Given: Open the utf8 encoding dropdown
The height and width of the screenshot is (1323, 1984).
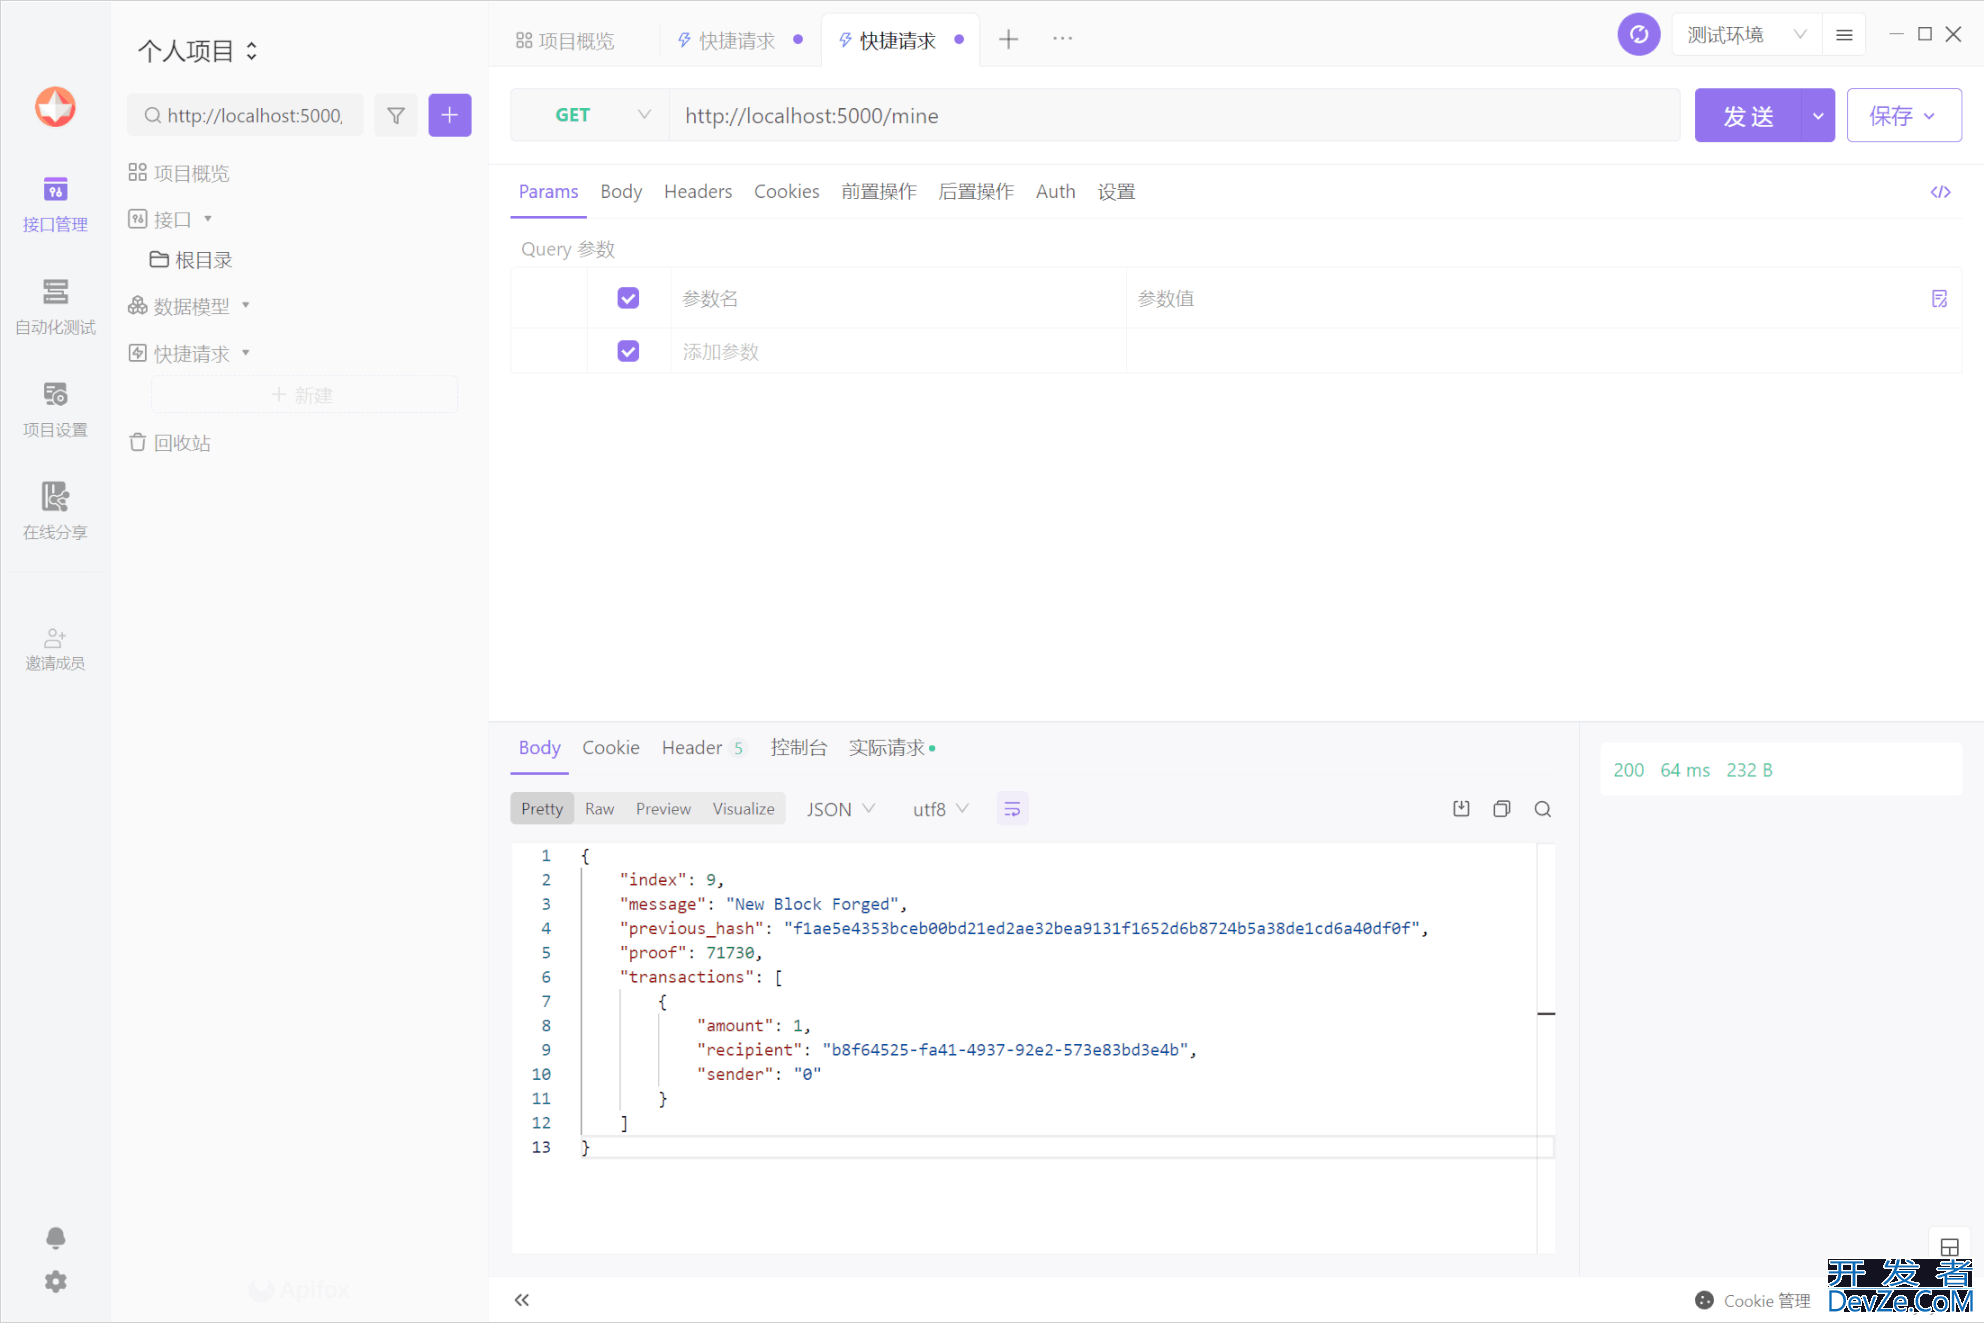Looking at the screenshot, I should pyautogui.click(x=940, y=809).
